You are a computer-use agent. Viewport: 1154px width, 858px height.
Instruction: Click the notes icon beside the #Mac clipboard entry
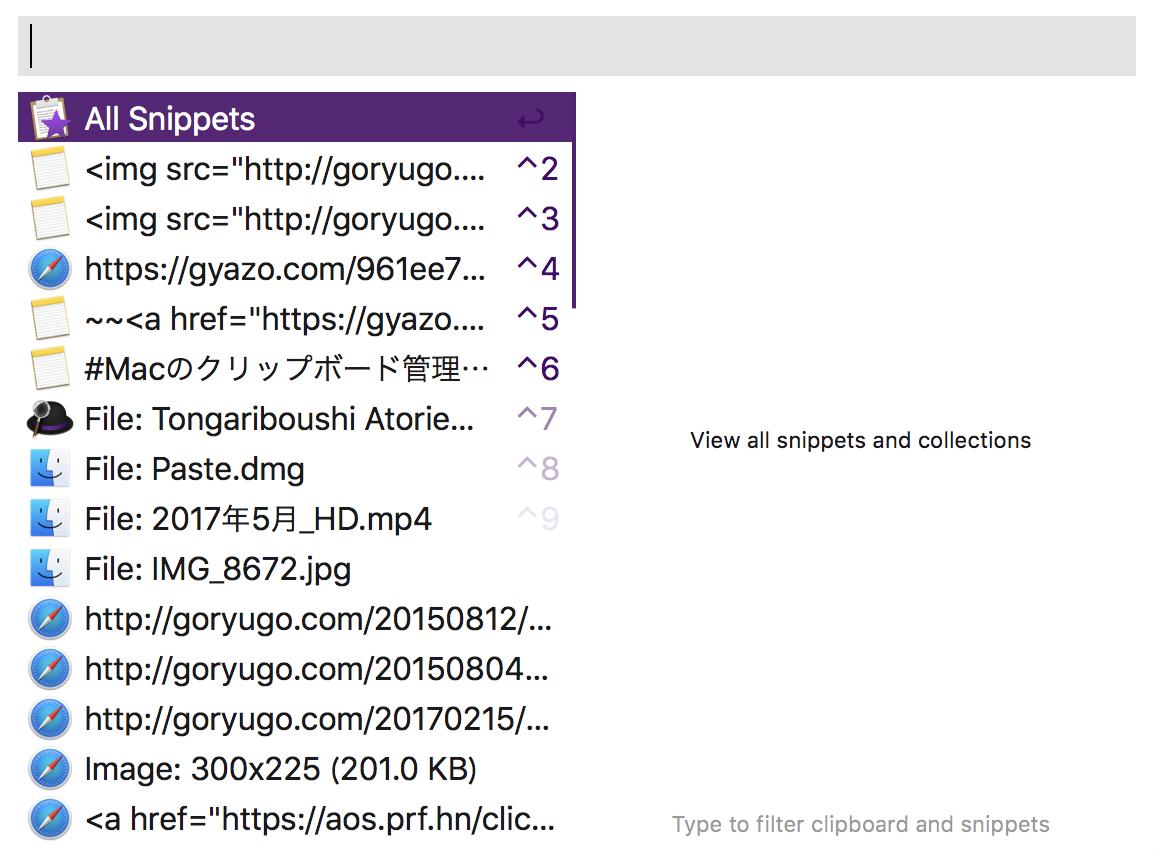pyautogui.click(x=50, y=369)
